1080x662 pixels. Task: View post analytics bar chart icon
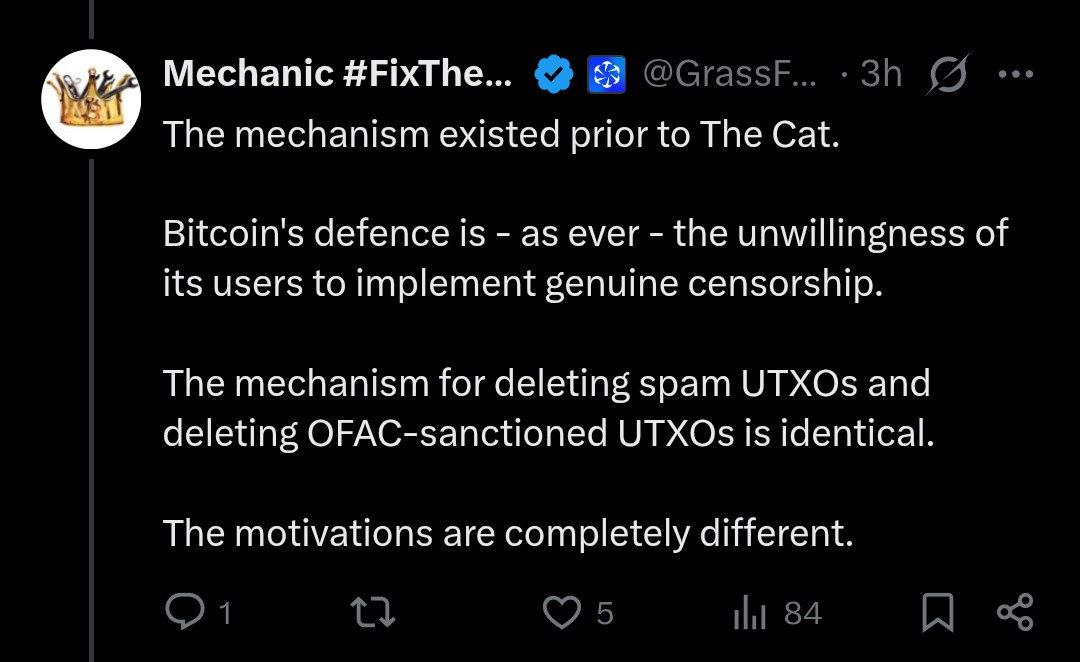(749, 612)
